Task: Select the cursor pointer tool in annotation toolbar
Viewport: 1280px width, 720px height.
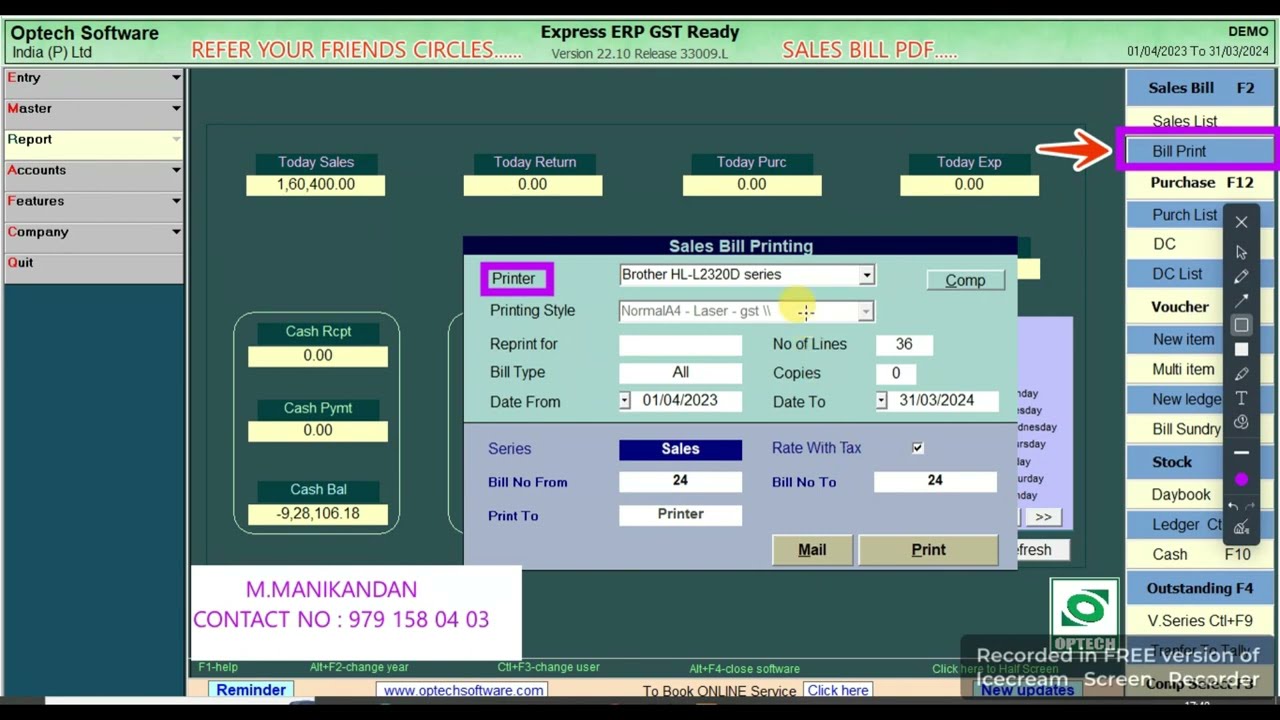Action: point(1241,253)
